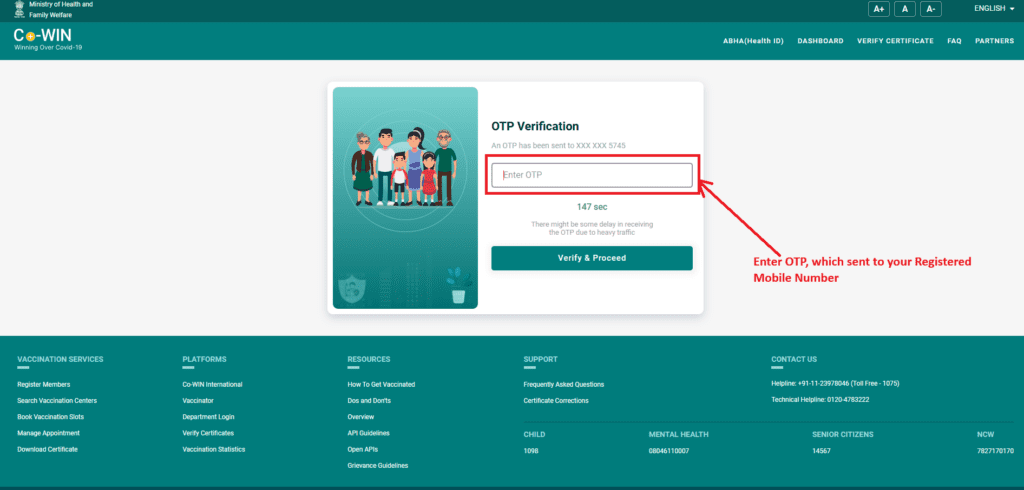Viewport: 1024px width, 490px height.
Task: Open Certificate Corrections link
Action: pyautogui.click(x=556, y=400)
